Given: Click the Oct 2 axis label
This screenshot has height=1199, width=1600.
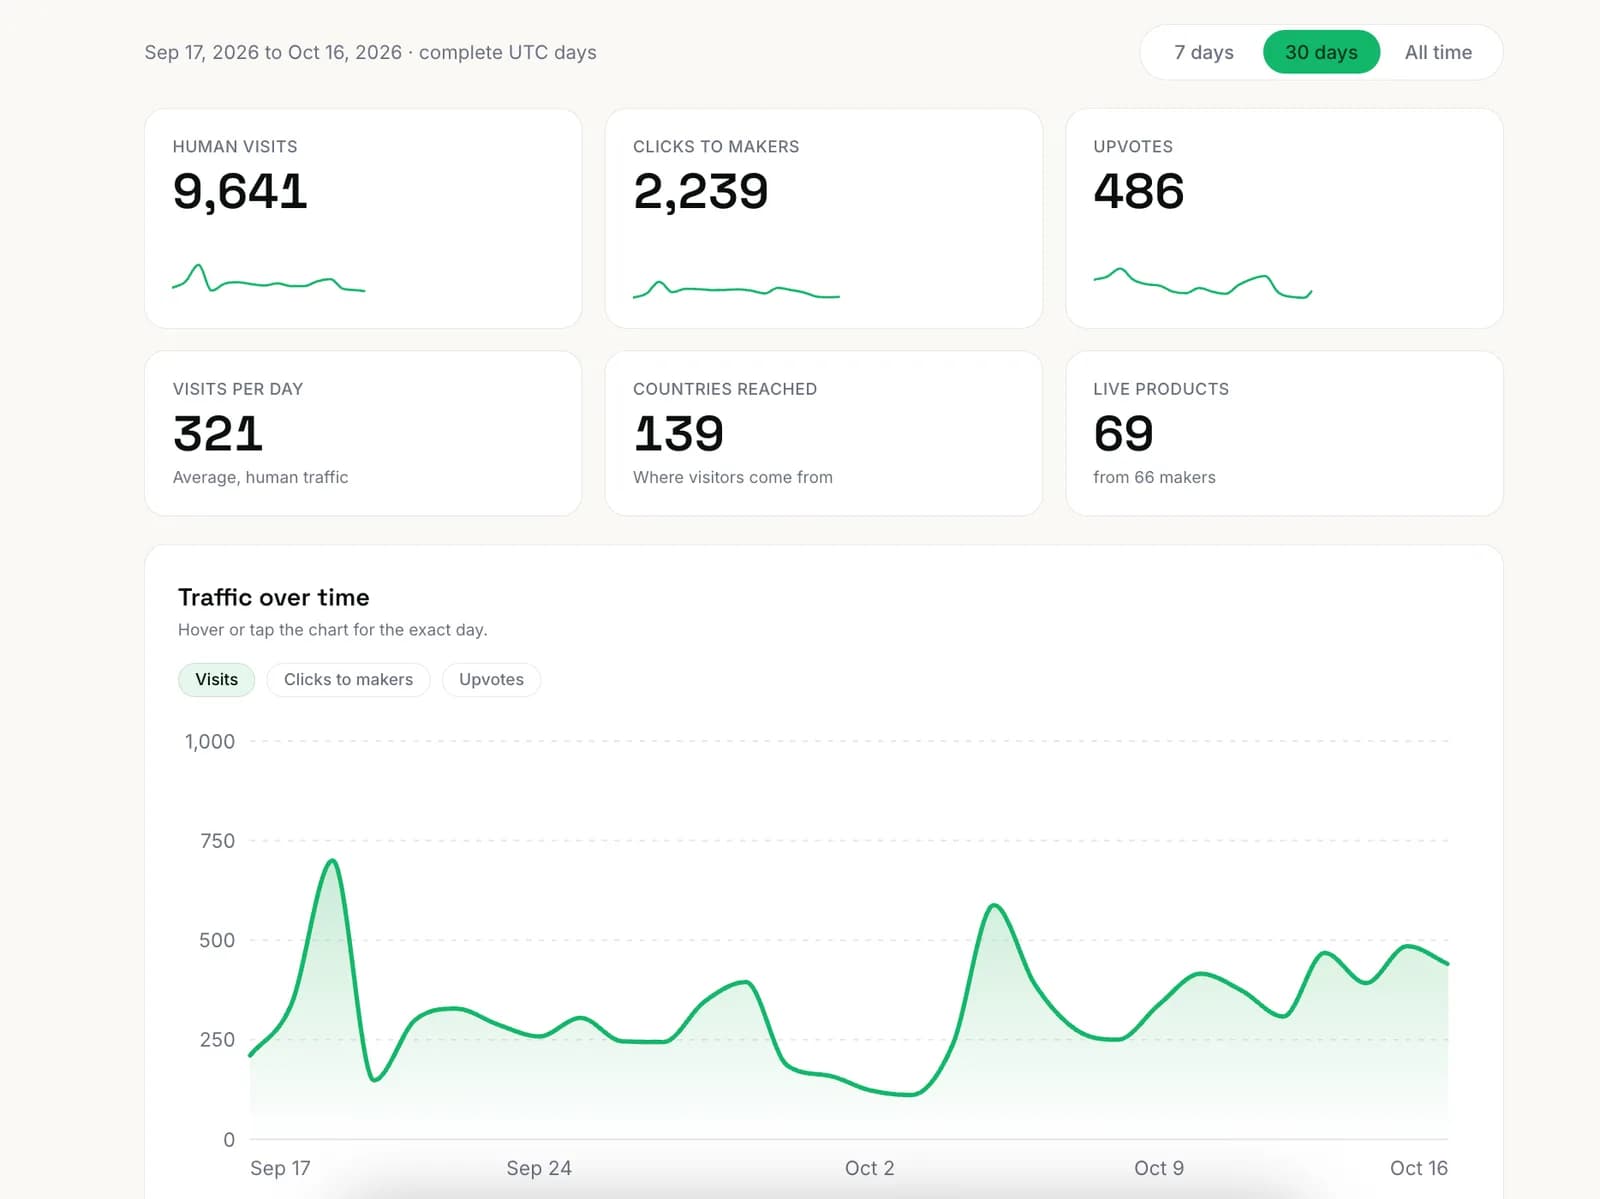Looking at the screenshot, I should tap(869, 1168).
